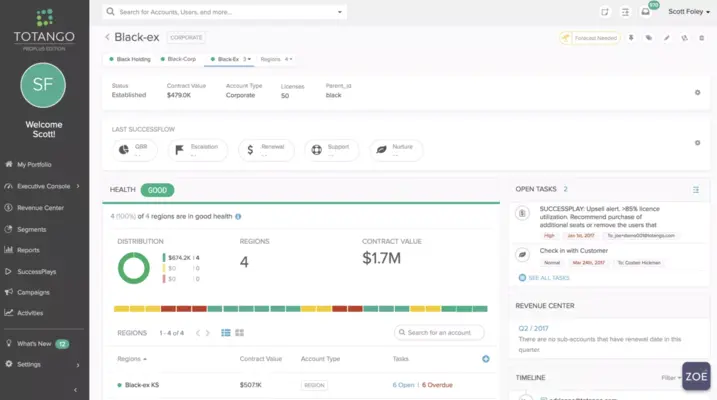Viewport: 717px width, 400px height.
Task: Focus the global search field
Action: click(x=224, y=12)
